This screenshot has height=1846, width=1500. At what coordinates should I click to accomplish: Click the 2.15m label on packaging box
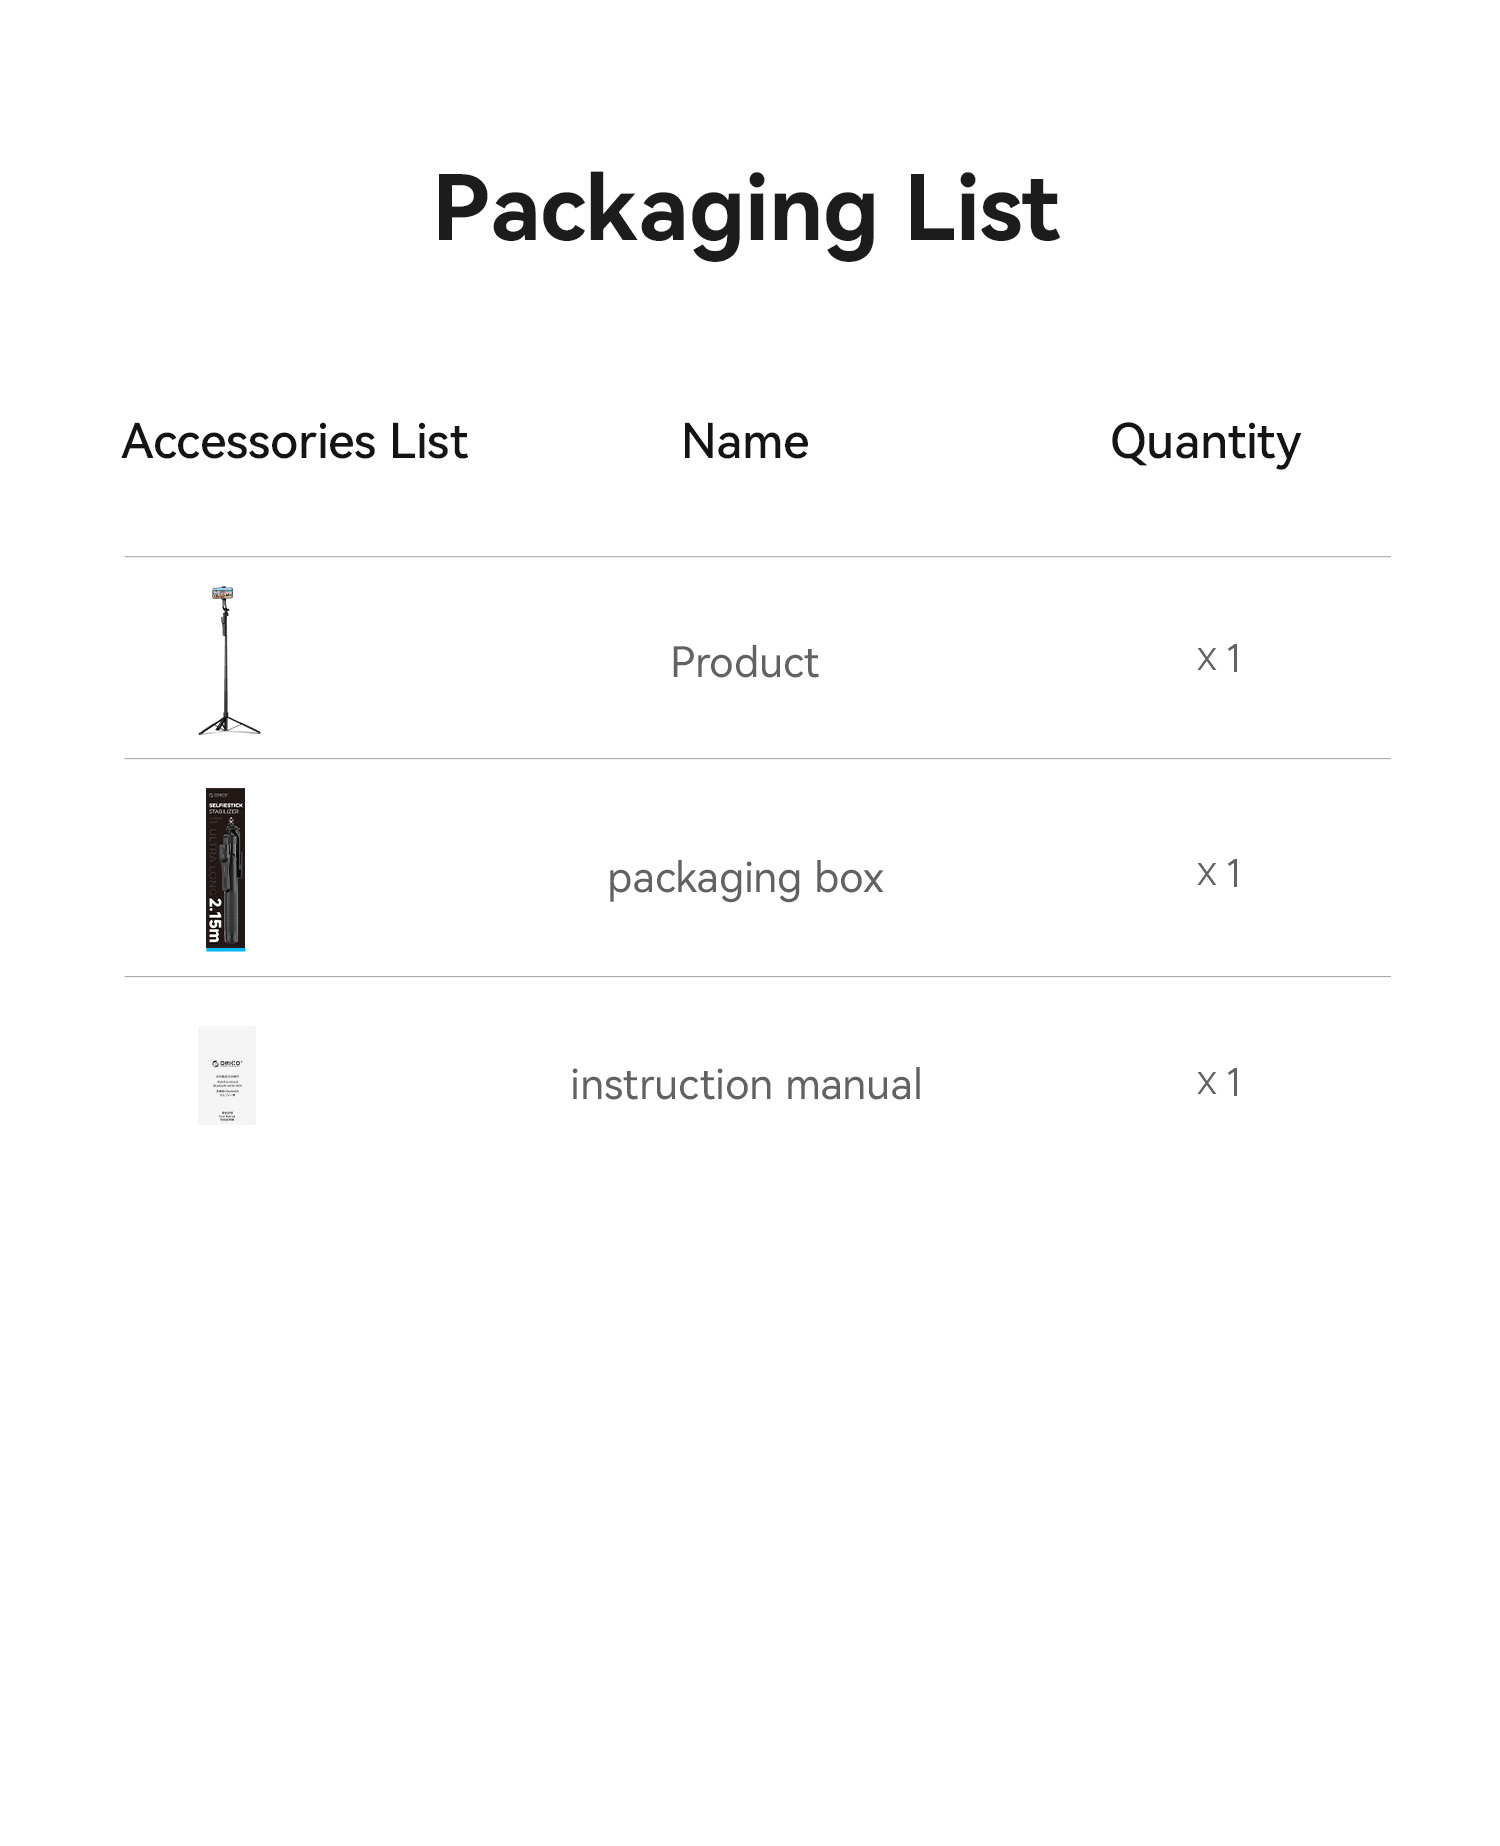click(x=215, y=920)
